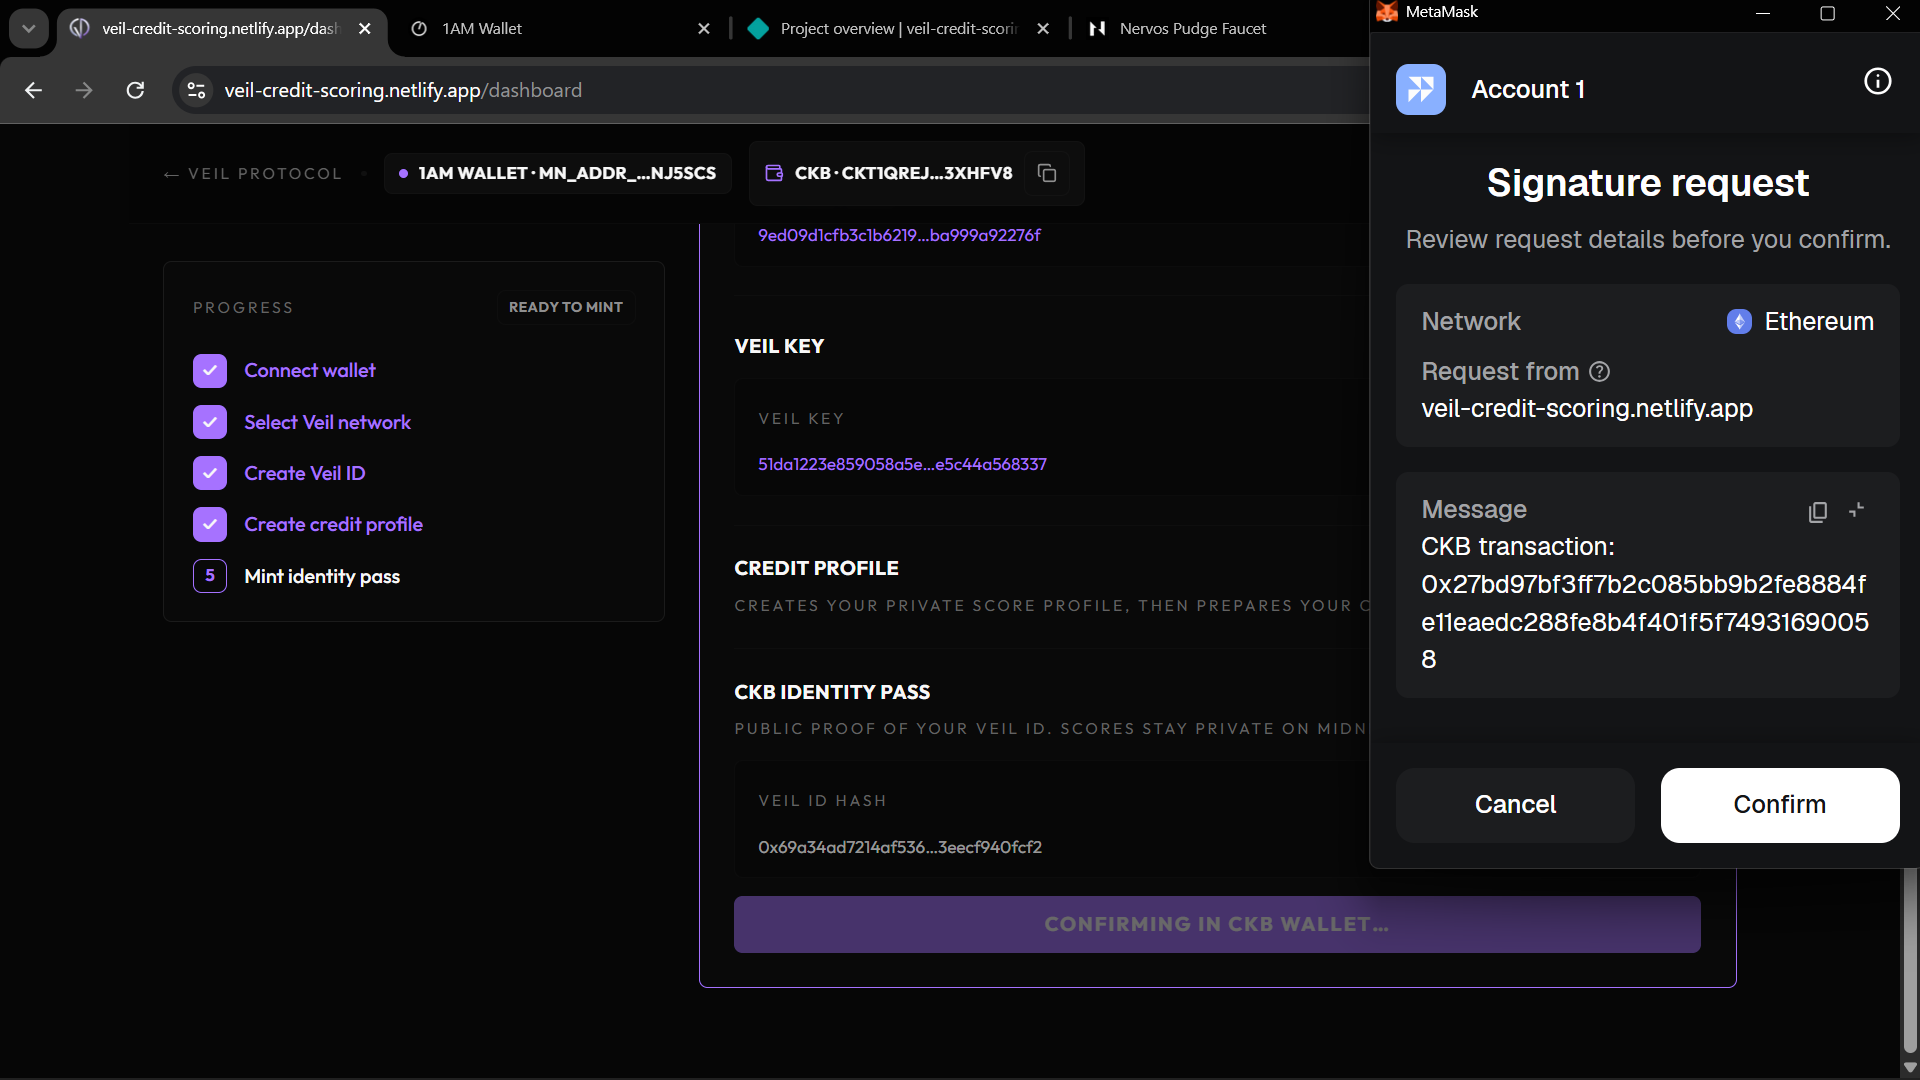
Task: Open the tab search dropdown arrow
Action: pos(28,28)
